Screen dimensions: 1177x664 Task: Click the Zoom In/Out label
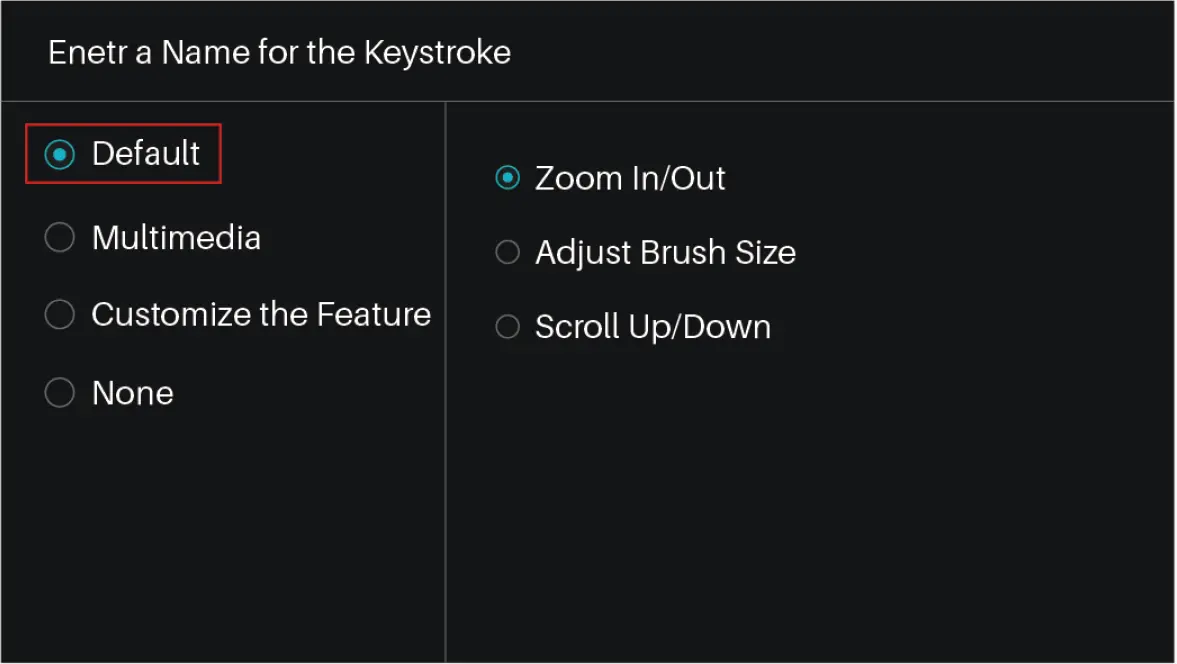(630, 177)
